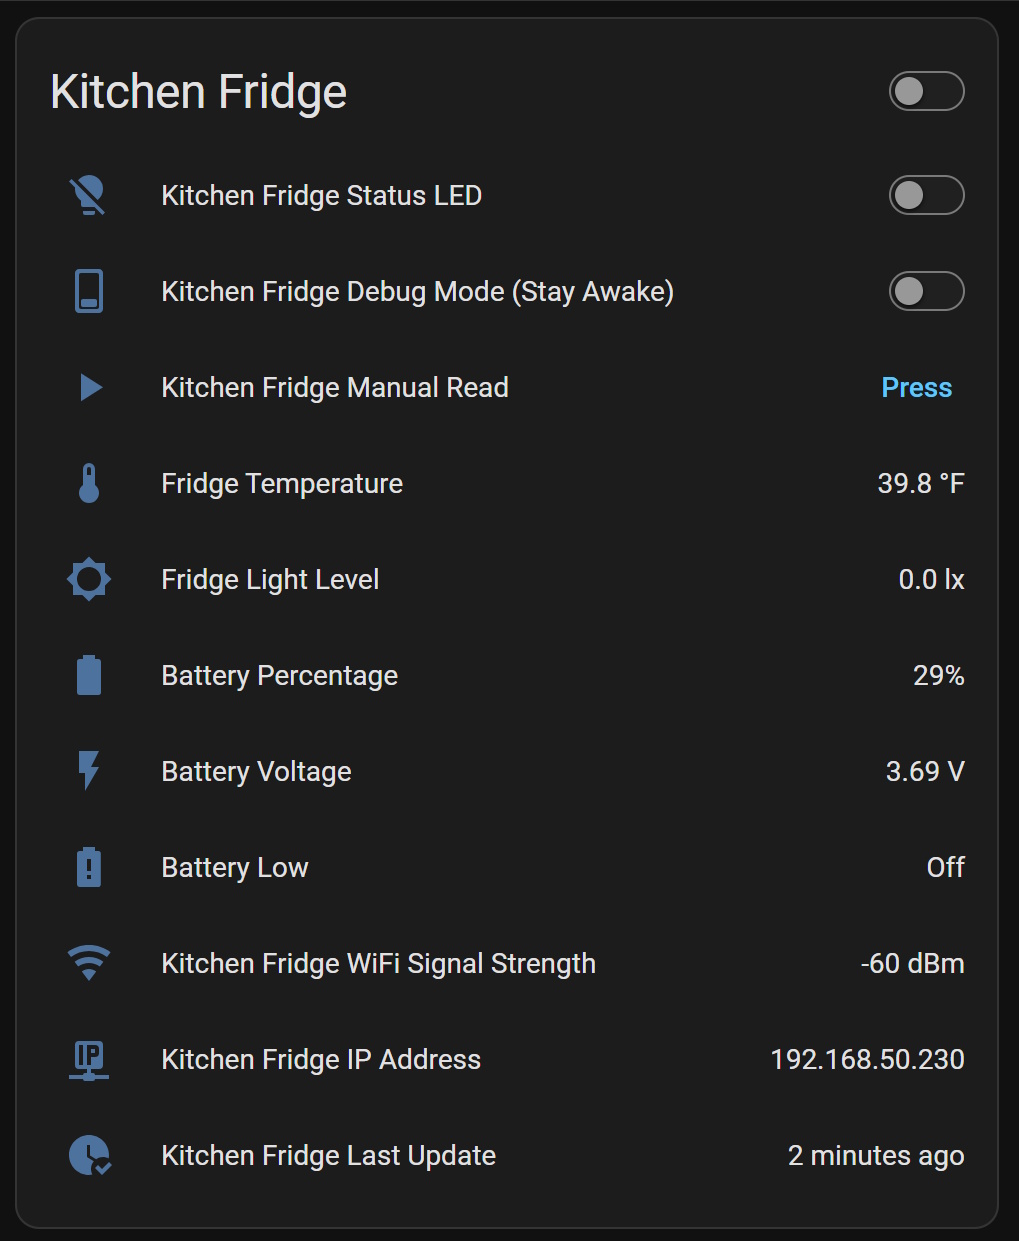
Task: Click the Fridge Light Level brightness icon
Action: (89, 579)
